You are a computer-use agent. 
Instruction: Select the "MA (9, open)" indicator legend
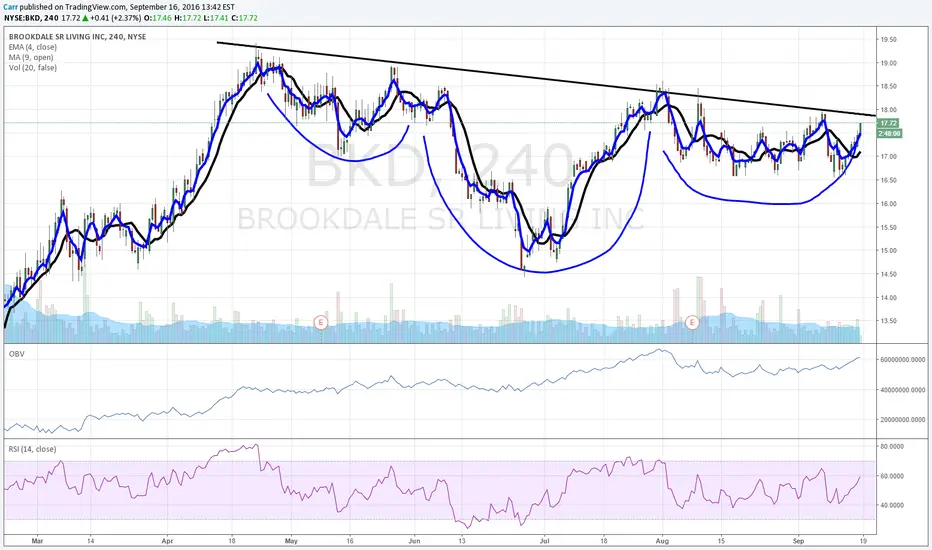click(31, 58)
